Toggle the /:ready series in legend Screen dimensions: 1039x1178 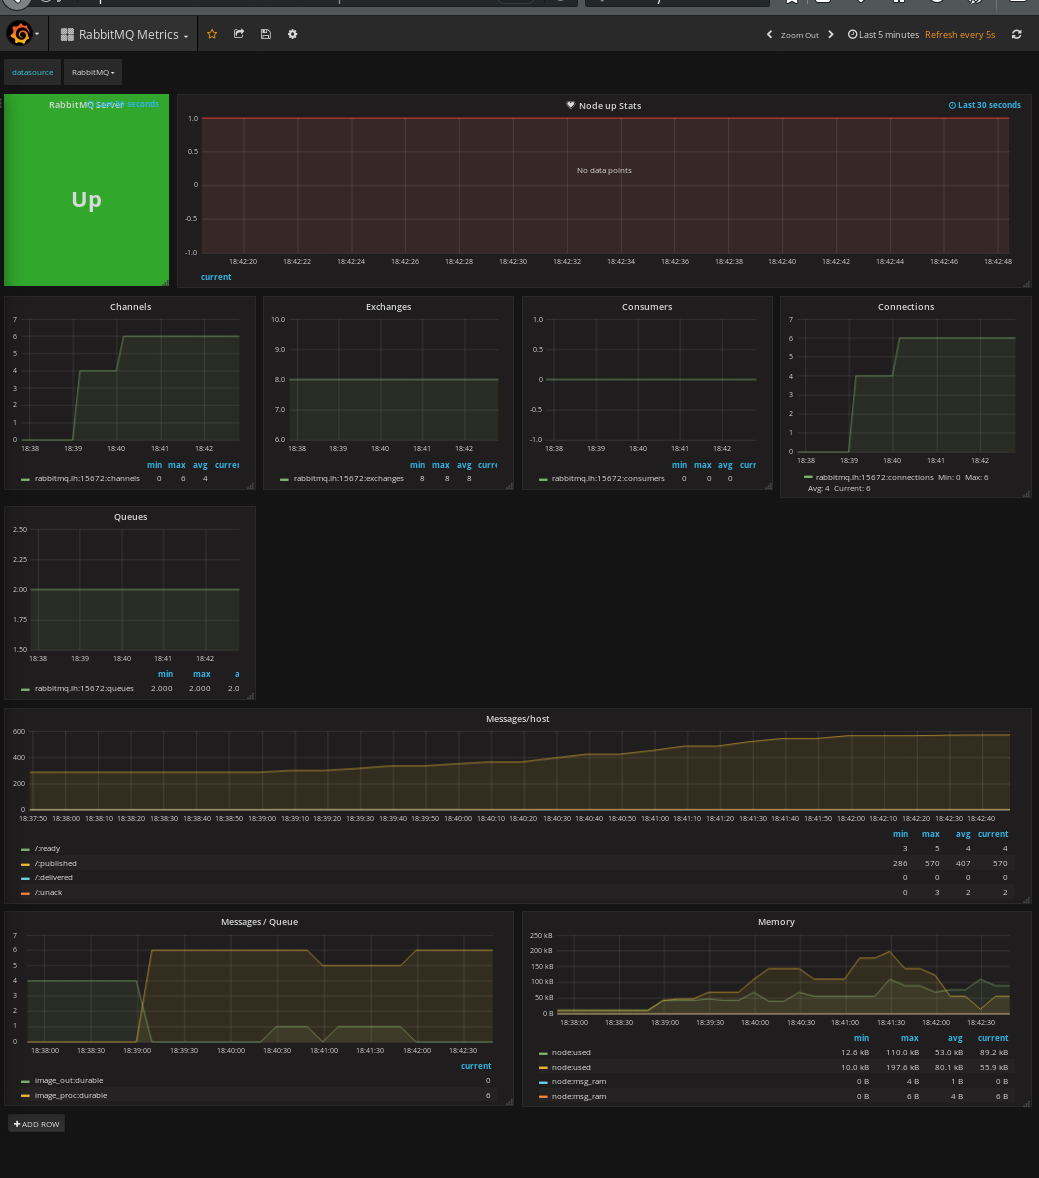coord(47,849)
